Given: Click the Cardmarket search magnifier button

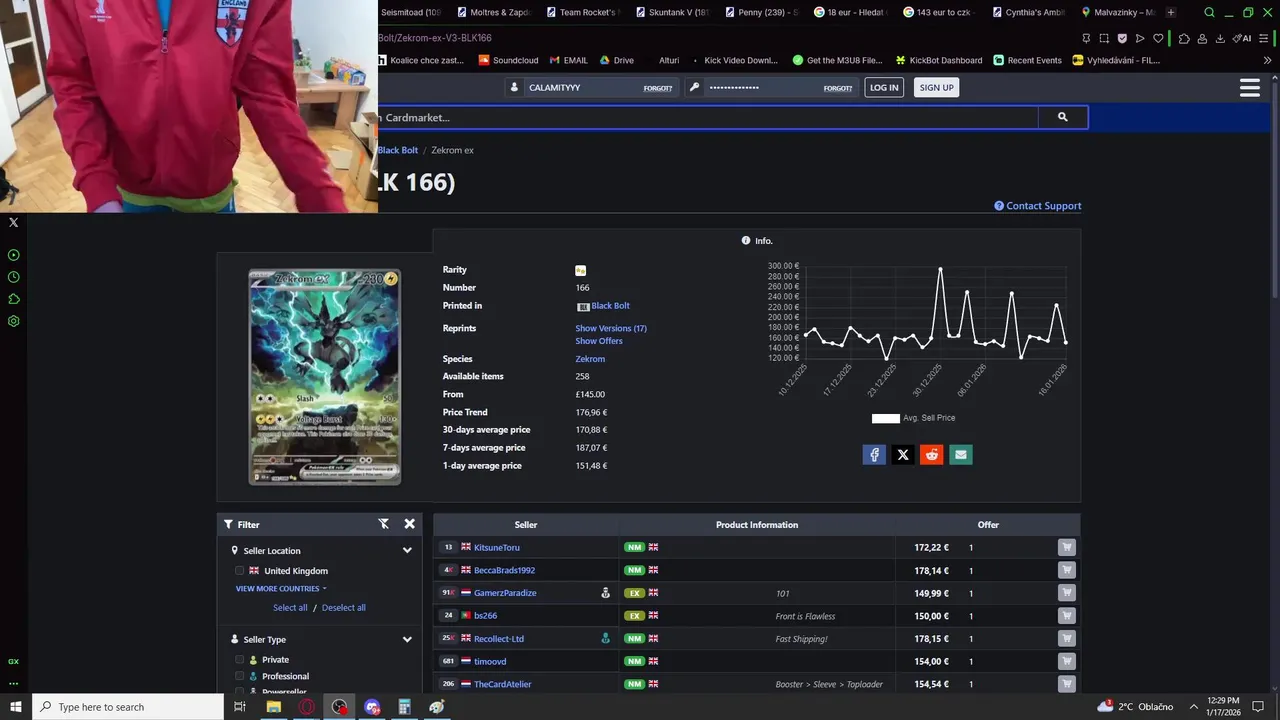Looking at the screenshot, I should pos(1062,117).
